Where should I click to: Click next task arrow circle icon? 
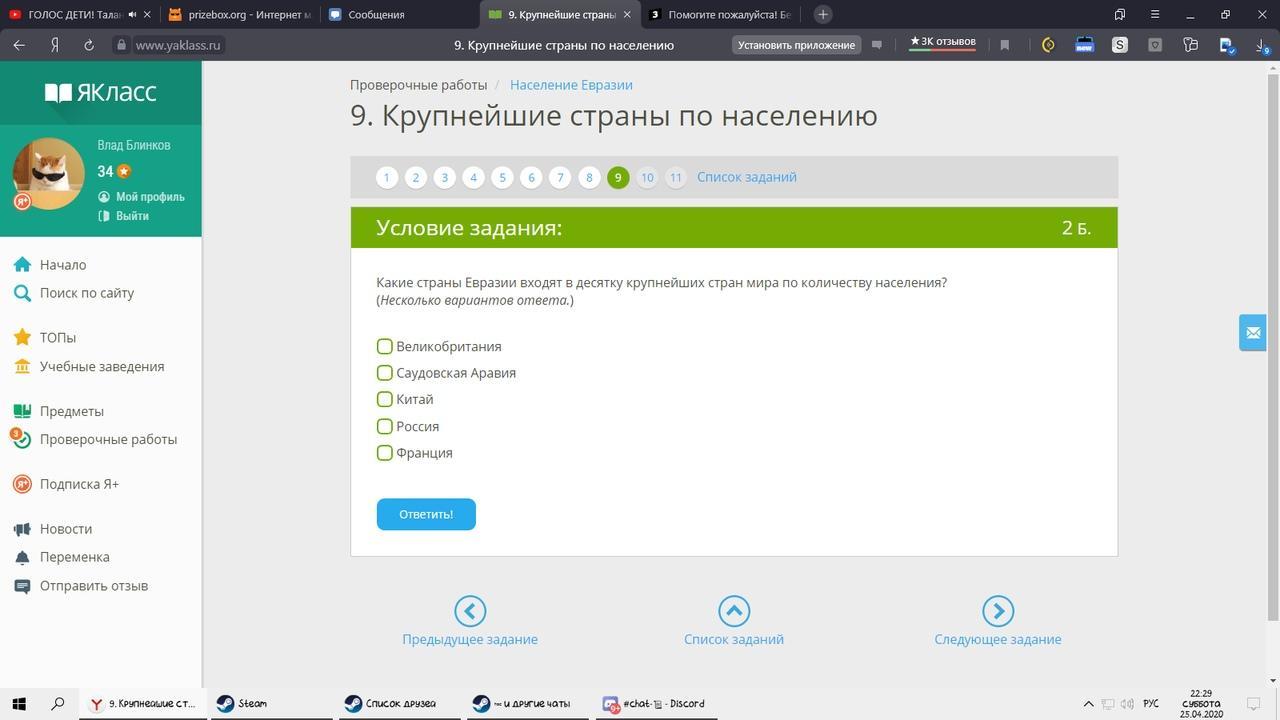click(x=998, y=611)
